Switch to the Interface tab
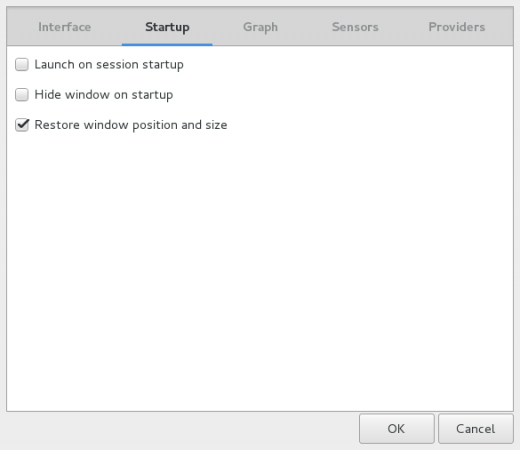The width and height of the screenshot is (520, 450). [x=64, y=27]
